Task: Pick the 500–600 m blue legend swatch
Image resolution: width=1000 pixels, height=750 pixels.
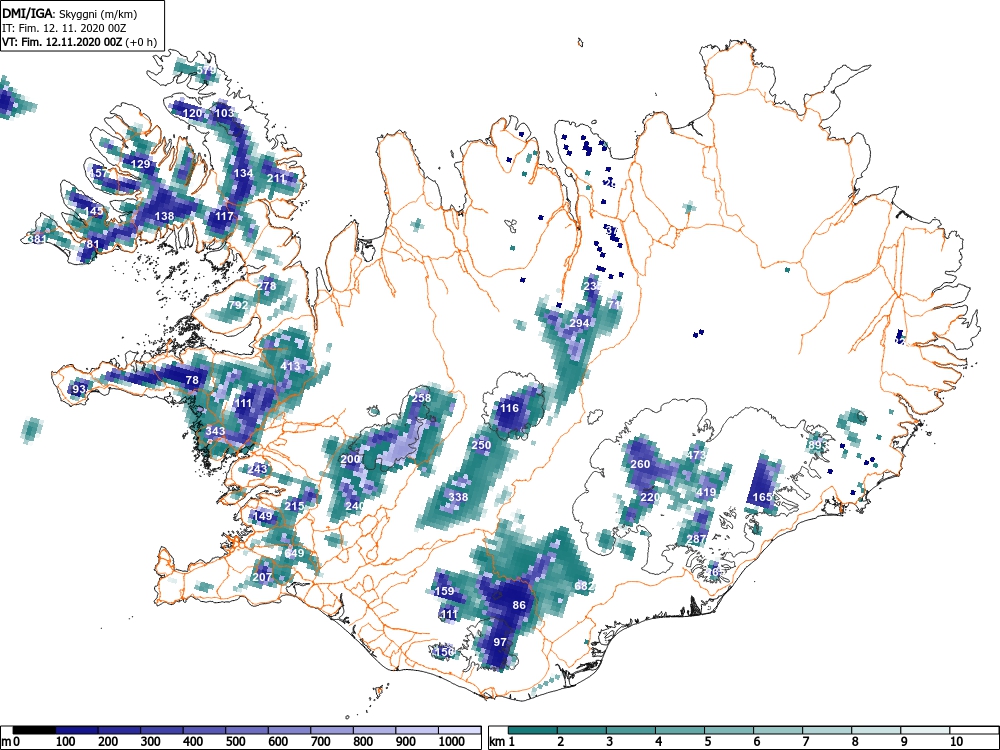Action: [247, 730]
